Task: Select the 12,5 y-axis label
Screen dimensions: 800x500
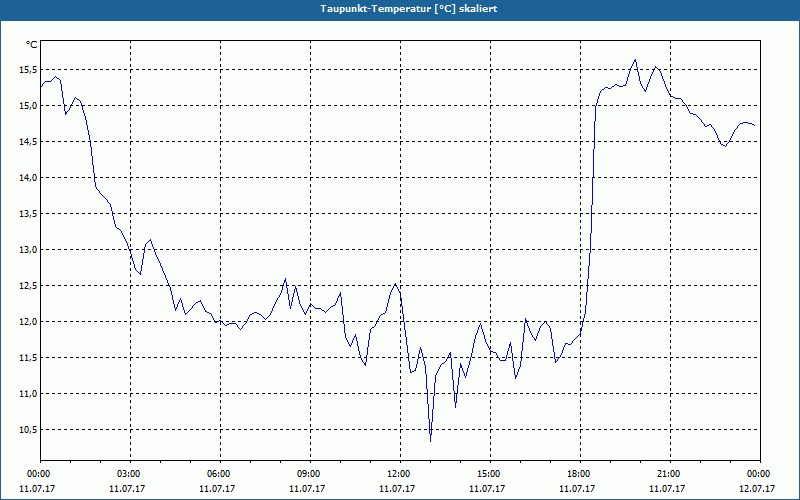Action: [28, 285]
